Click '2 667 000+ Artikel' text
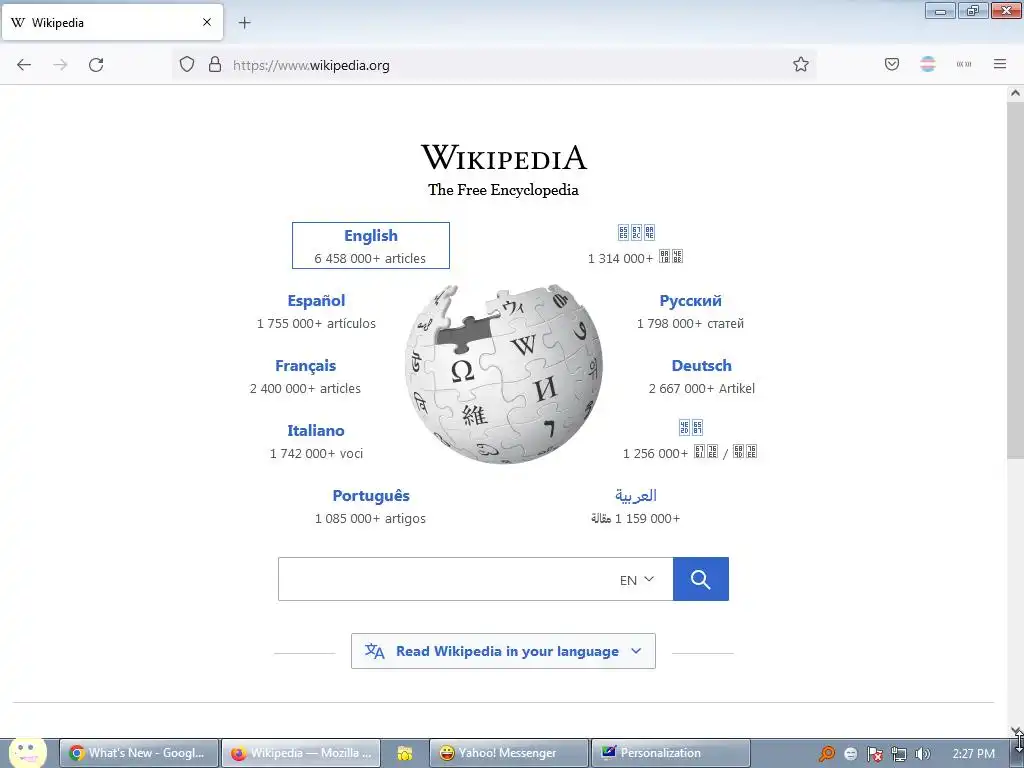This screenshot has width=1024, height=768. 701,389
